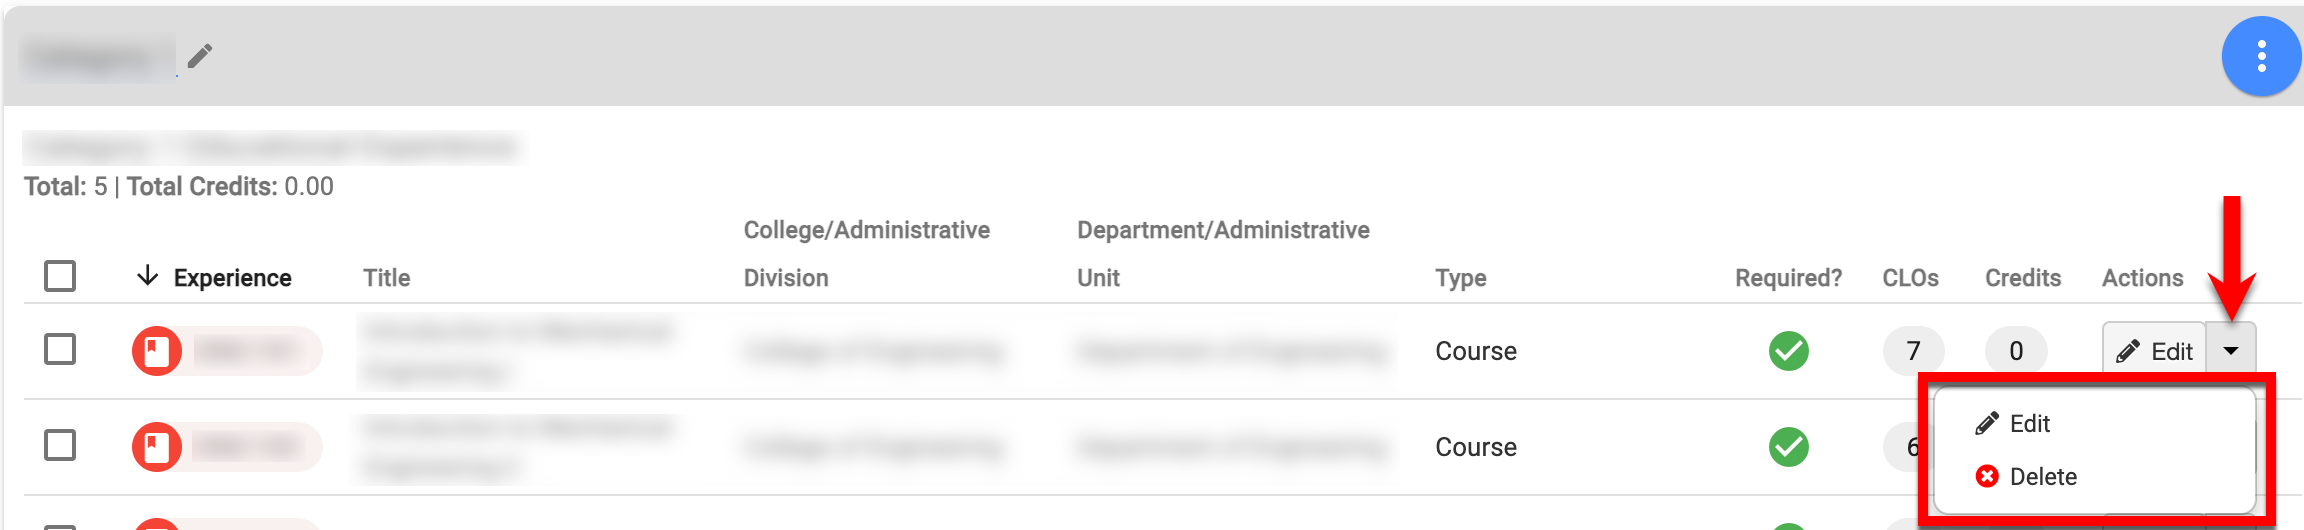Sort table by Experience column header
Image resolution: width=2304 pixels, height=530 pixels.
[232, 278]
